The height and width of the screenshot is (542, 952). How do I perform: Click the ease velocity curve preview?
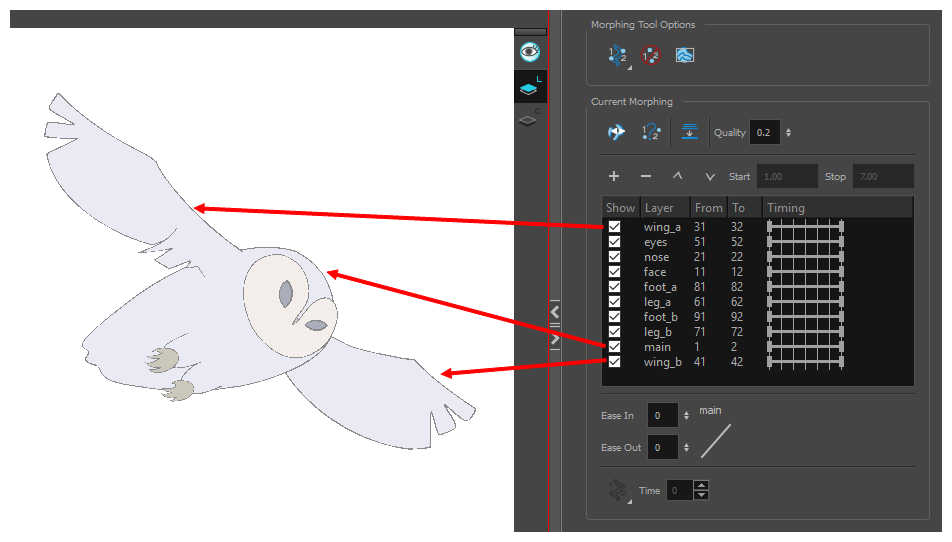pos(716,441)
